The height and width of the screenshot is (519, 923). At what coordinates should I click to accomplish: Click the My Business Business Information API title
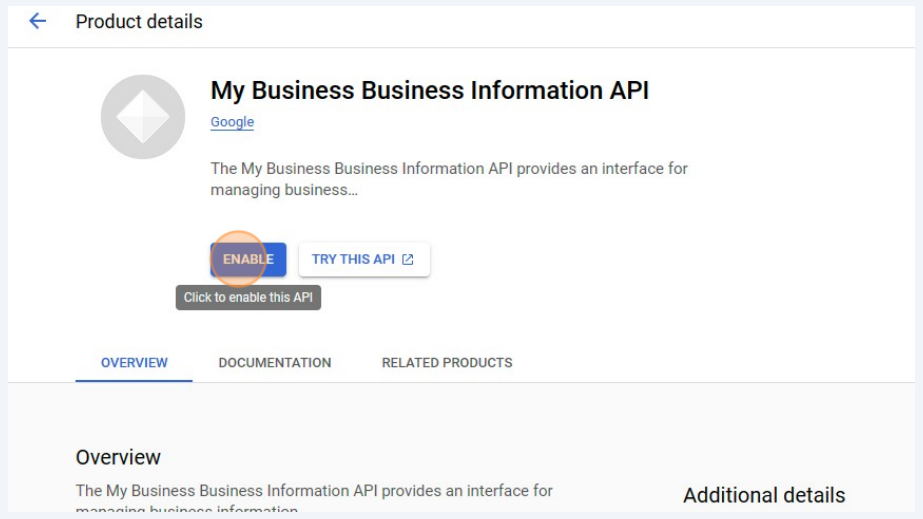430,90
